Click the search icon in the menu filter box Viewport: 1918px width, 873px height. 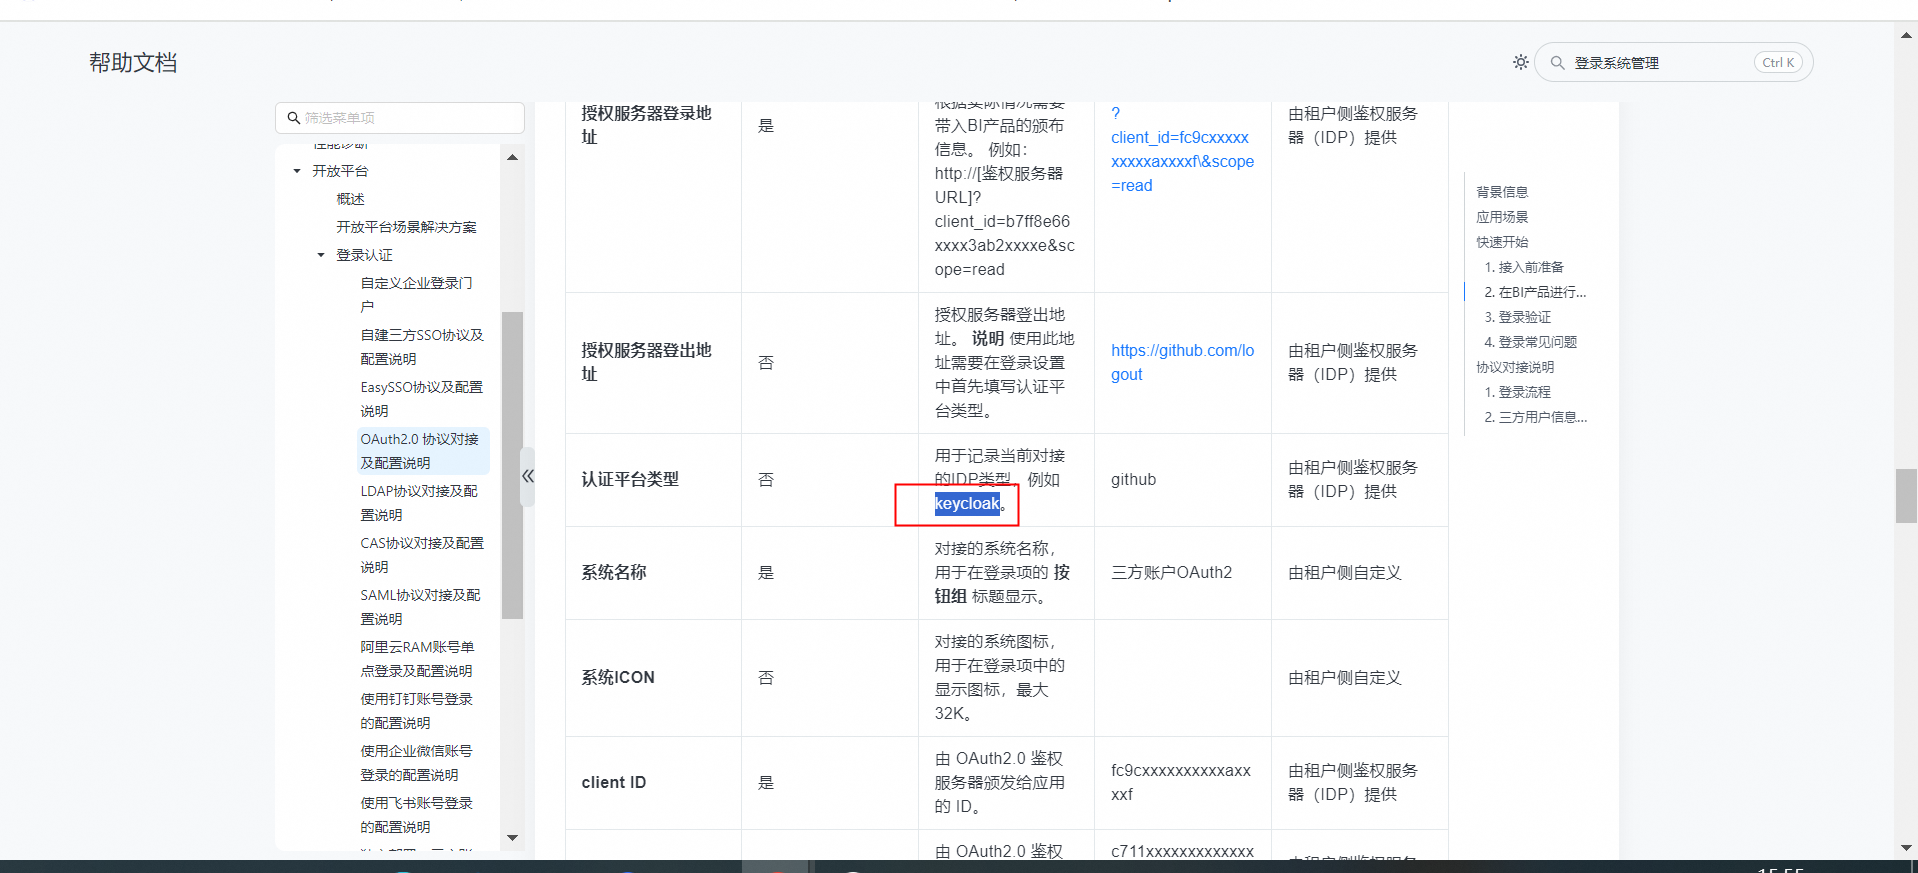pyautogui.click(x=293, y=118)
